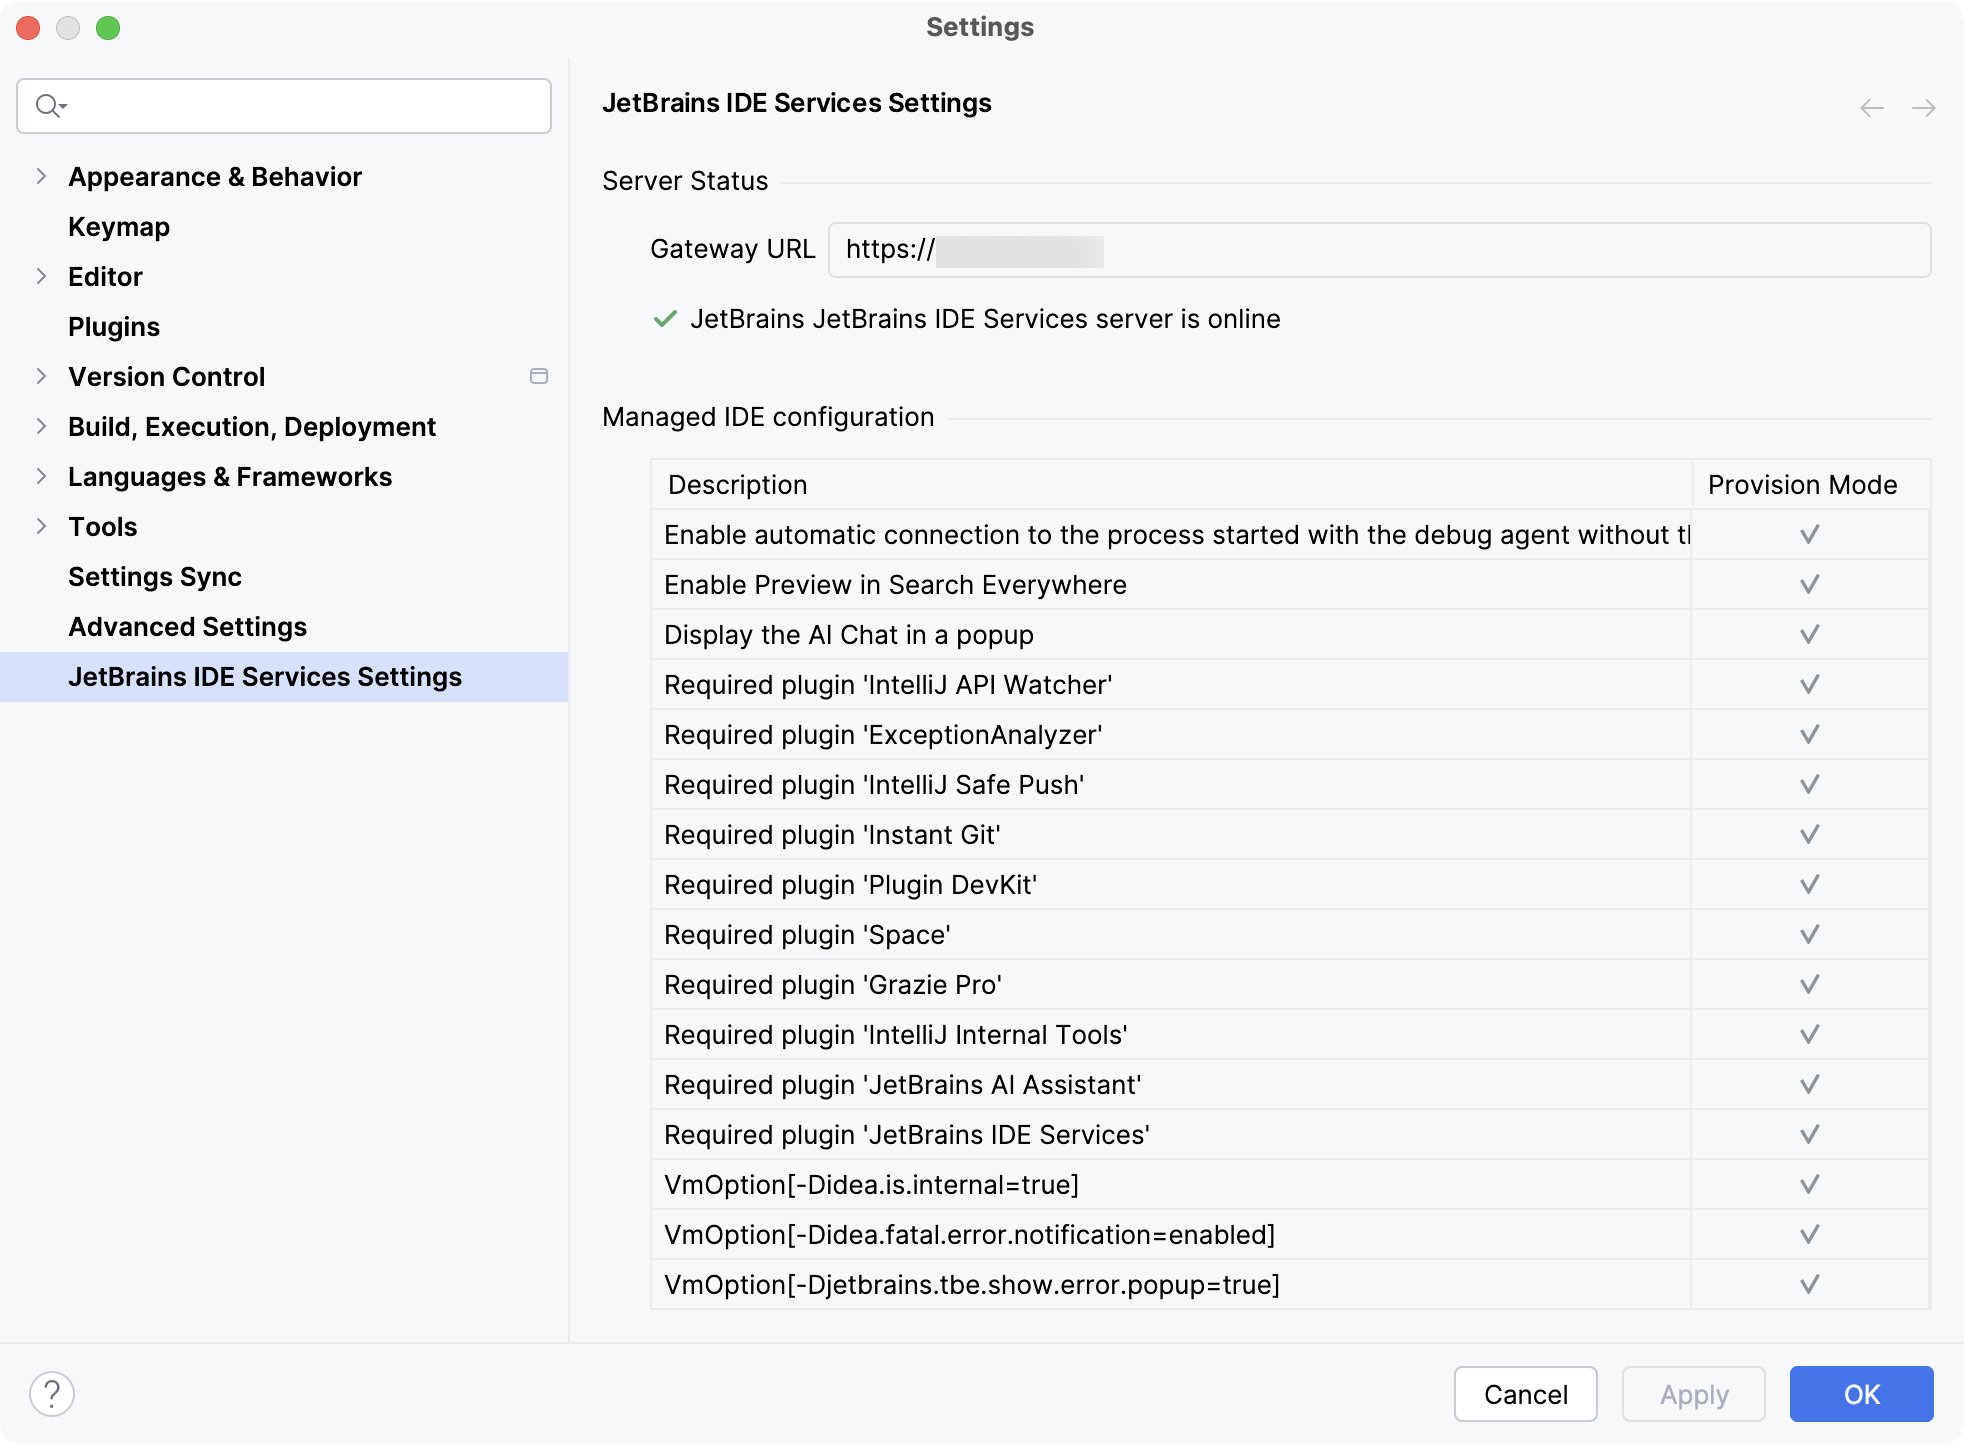This screenshot has height=1444, width=1964.
Task: Click the Cancel button
Action: [x=1525, y=1394]
